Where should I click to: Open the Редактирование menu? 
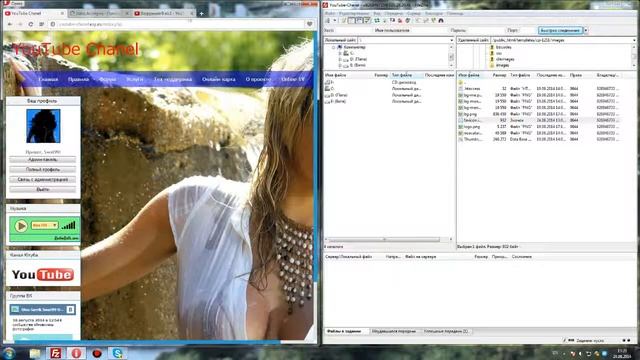353,13
